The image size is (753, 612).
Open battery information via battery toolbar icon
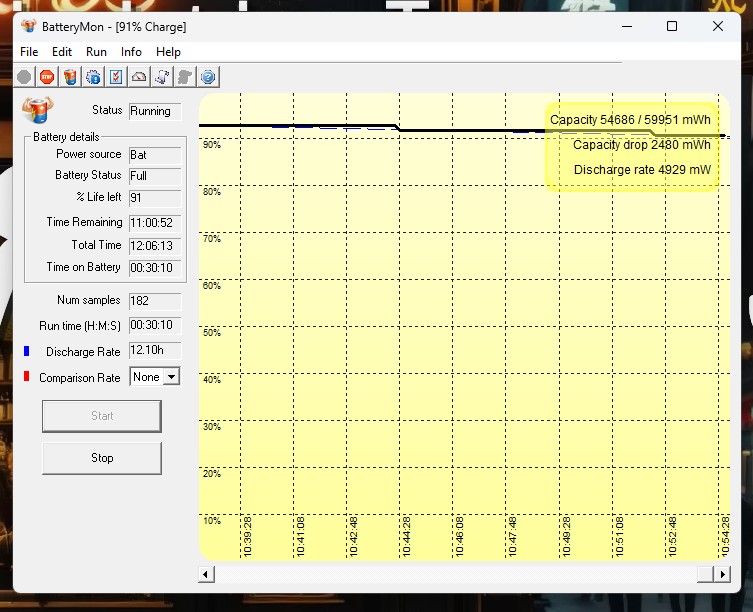70,77
